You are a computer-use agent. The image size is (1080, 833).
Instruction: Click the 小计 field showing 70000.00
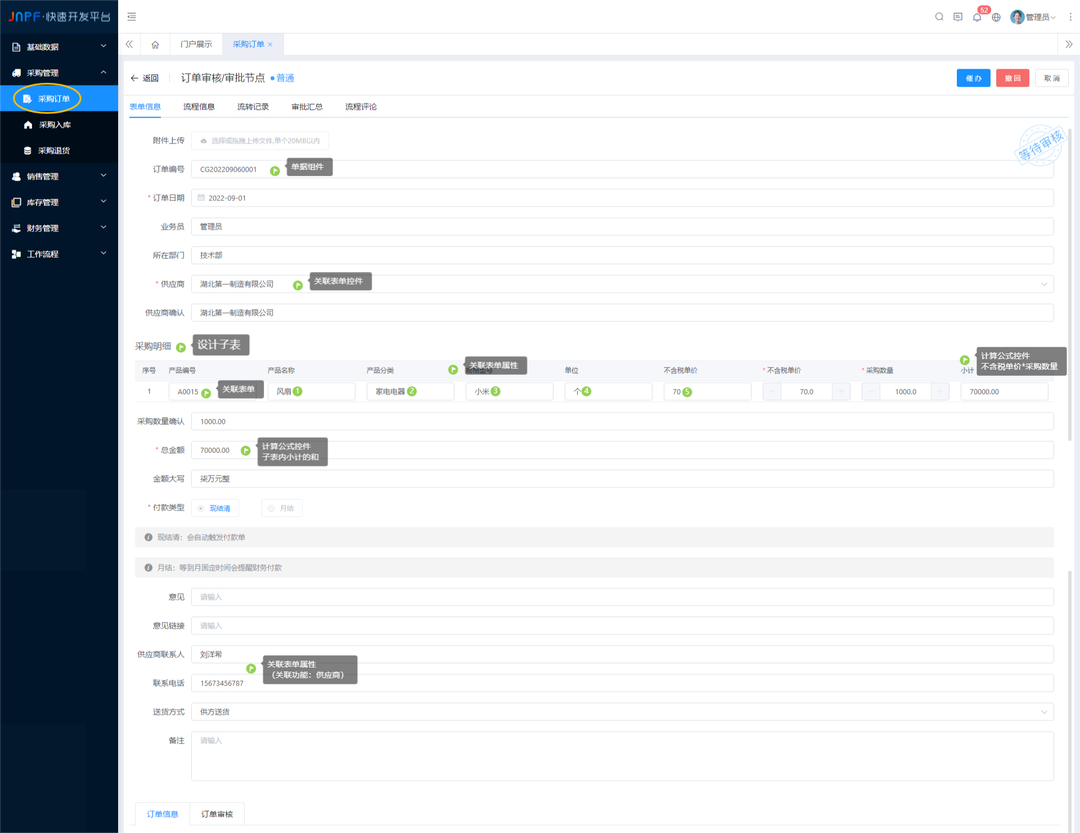coord(1004,391)
